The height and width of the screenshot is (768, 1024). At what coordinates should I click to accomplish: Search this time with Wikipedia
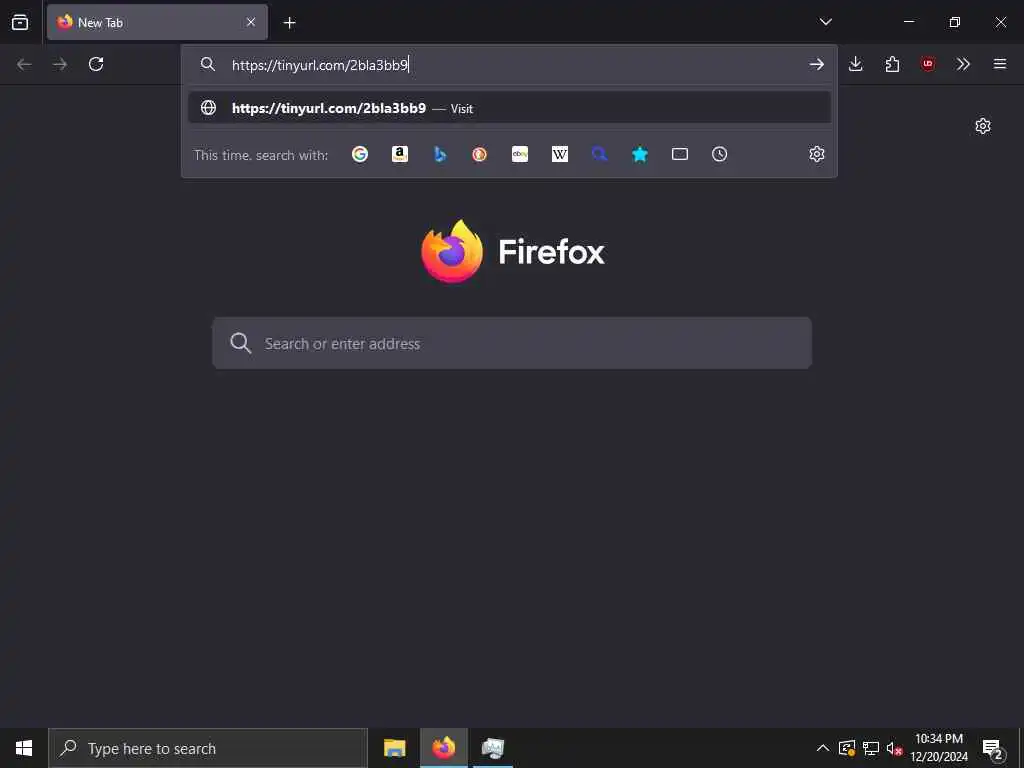coord(560,154)
